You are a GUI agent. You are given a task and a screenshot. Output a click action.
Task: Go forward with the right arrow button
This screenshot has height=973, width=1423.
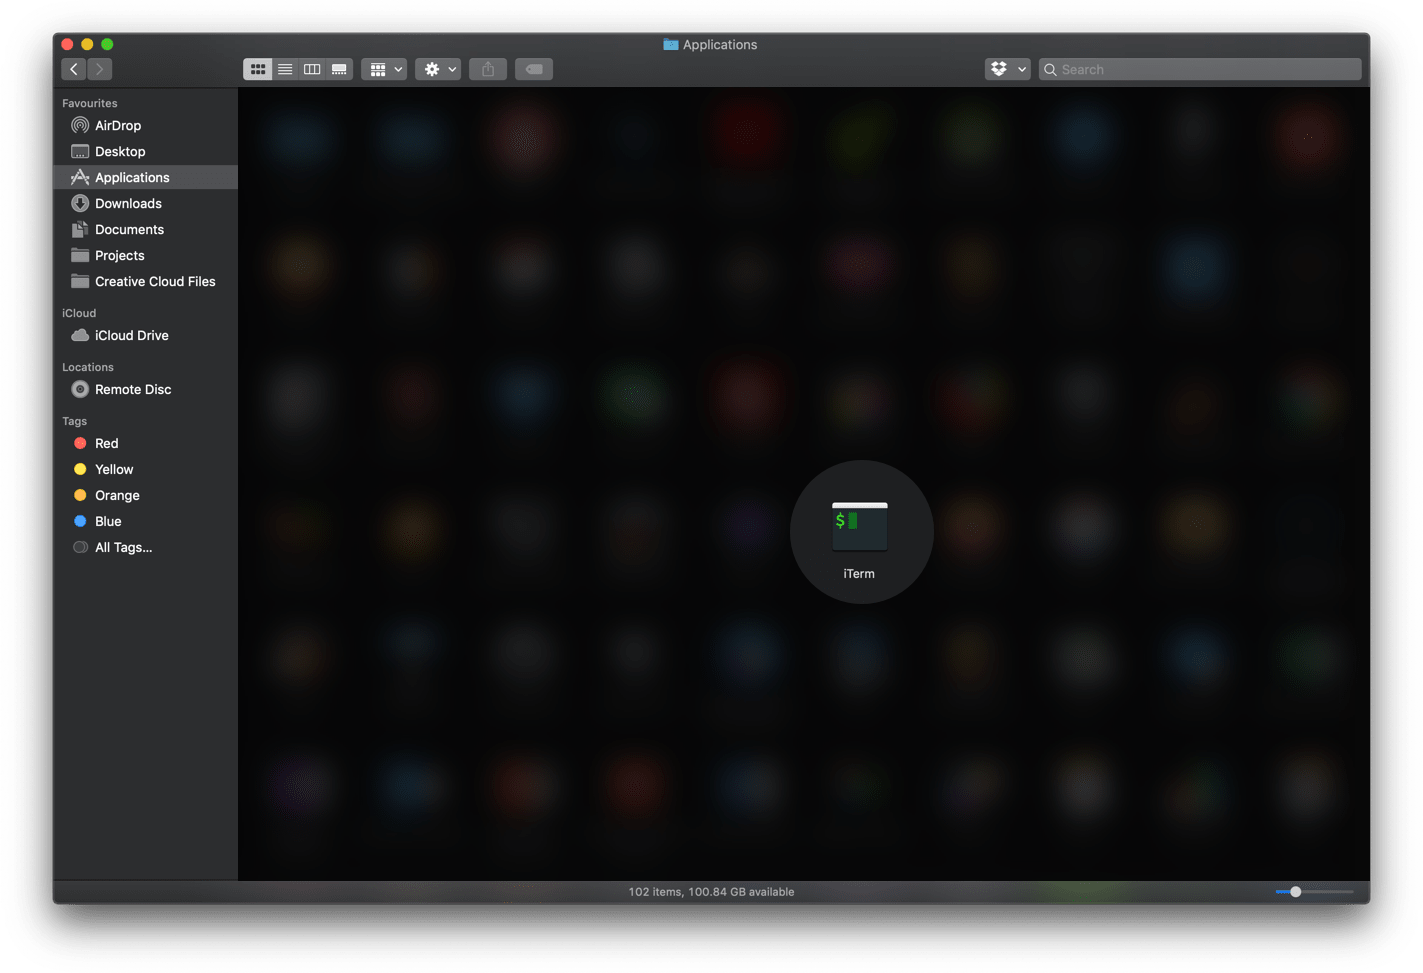(x=100, y=69)
